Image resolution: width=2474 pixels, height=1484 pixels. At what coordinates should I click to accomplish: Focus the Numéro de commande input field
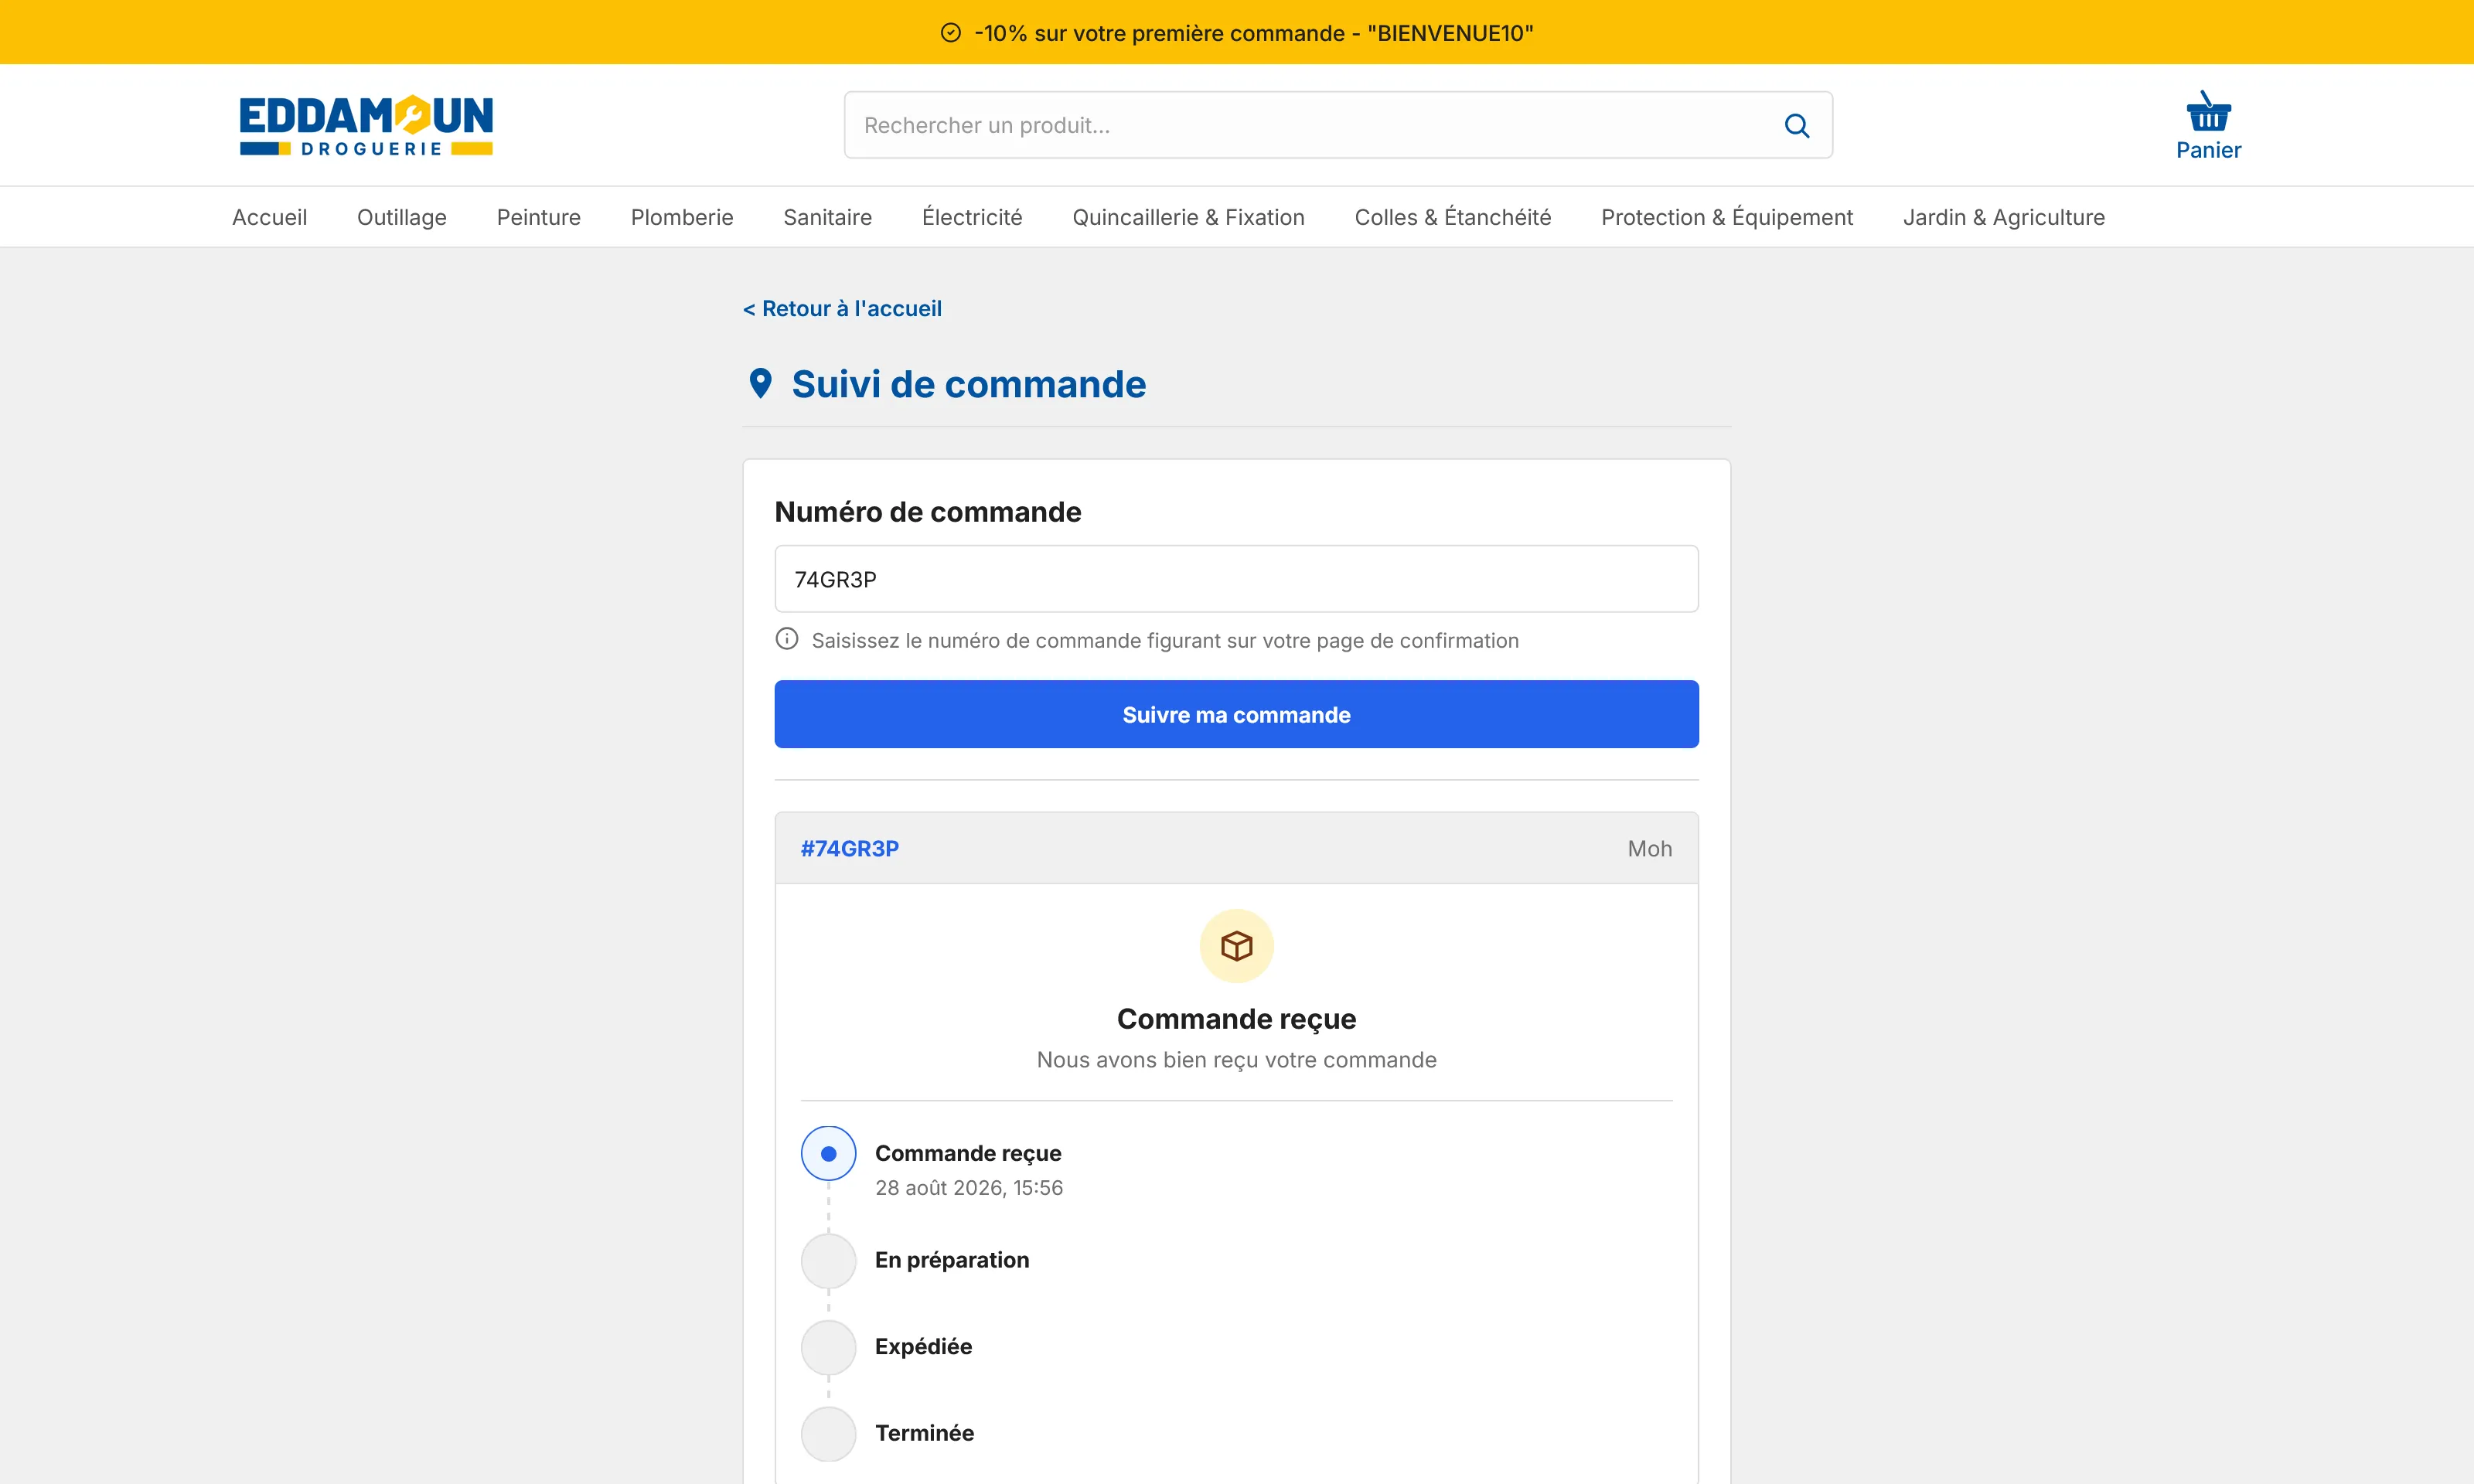pos(1236,579)
